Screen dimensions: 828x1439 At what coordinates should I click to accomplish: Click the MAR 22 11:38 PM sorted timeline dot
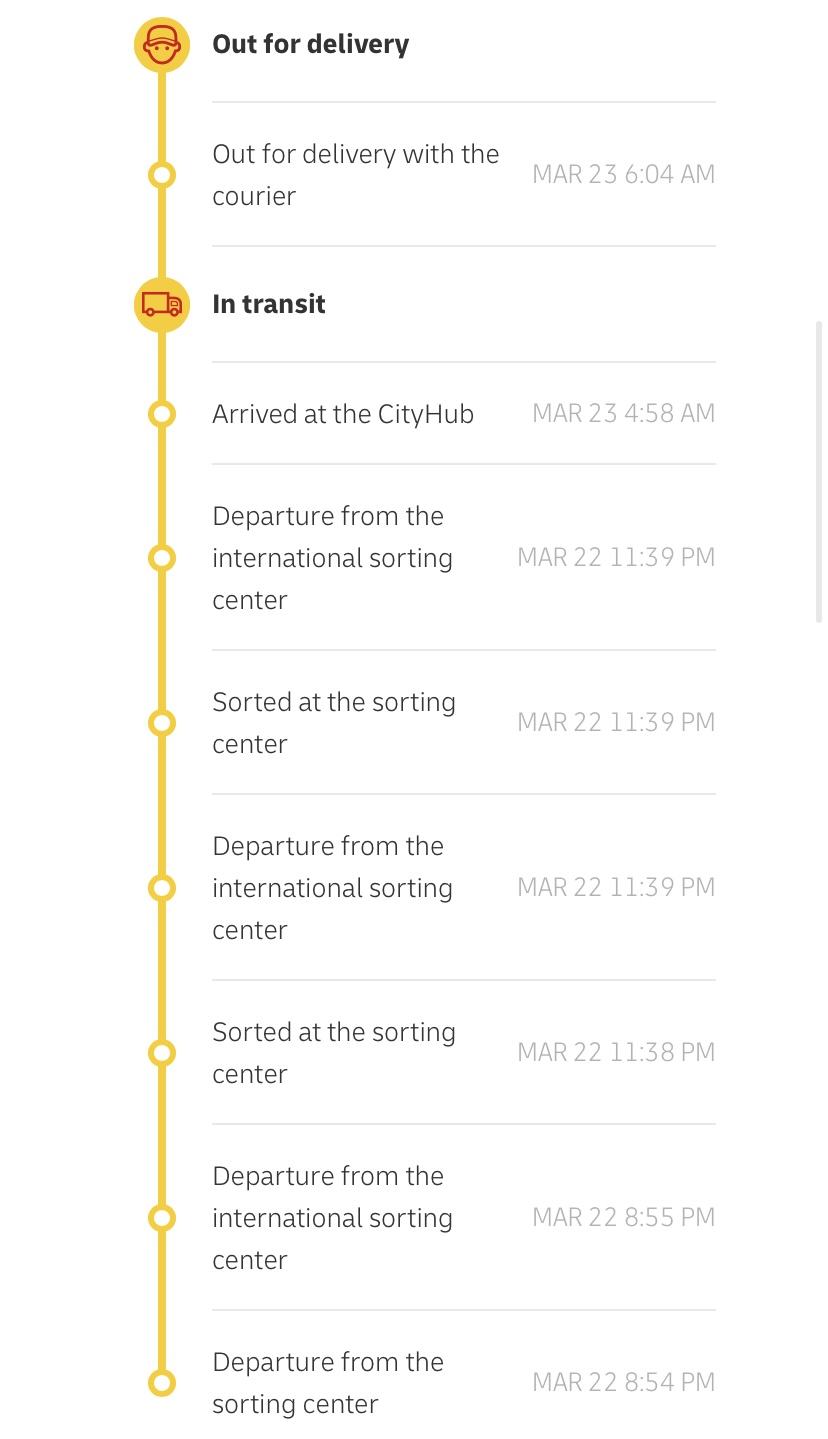162,1052
